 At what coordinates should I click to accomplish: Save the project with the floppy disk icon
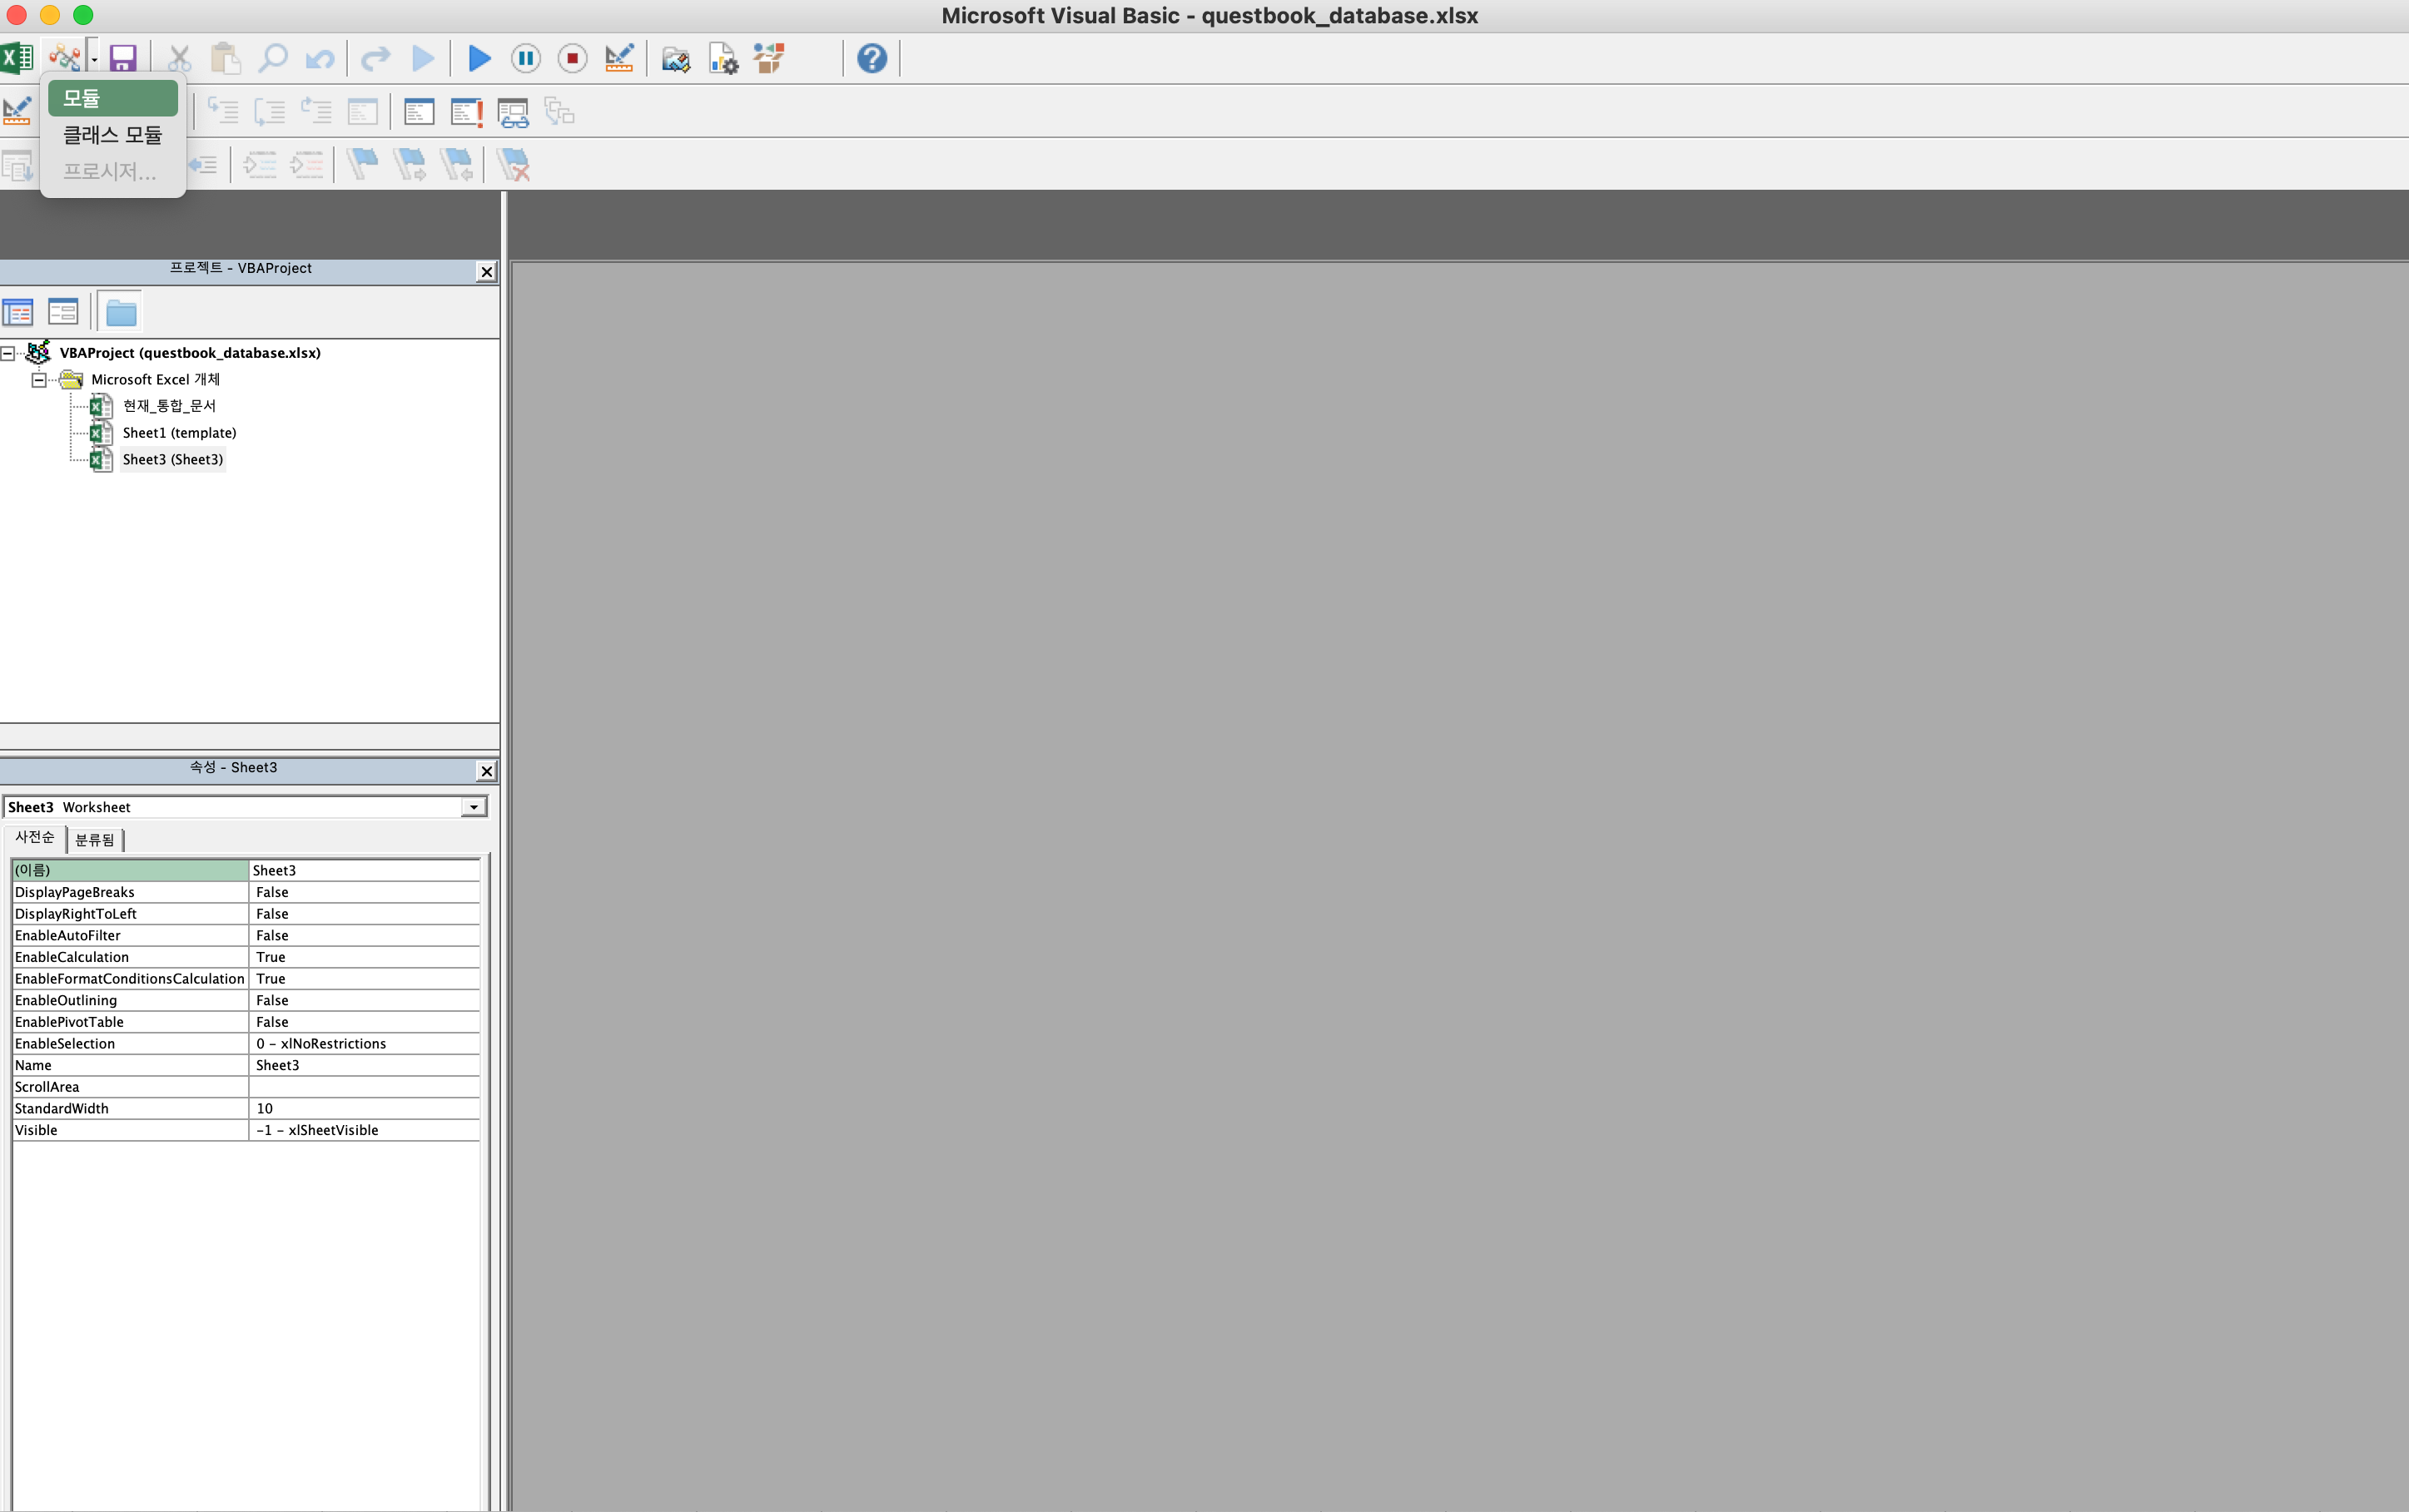(122, 59)
